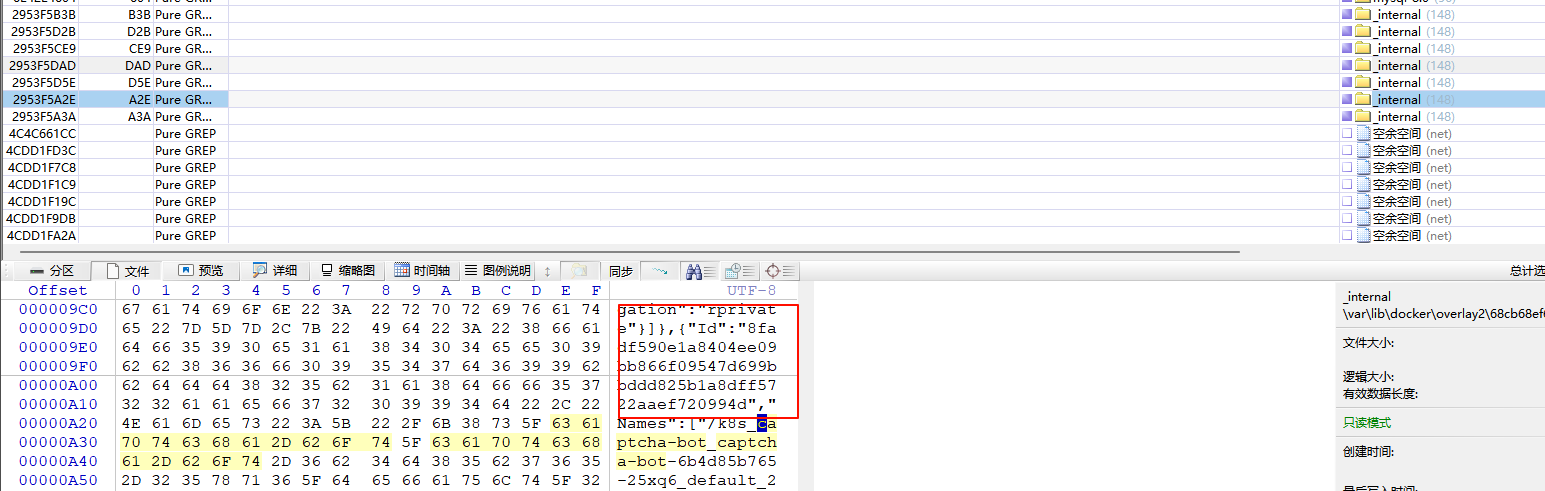Screen dimensions: 1545x491
Task: Click the crosshair position list icon
Action: click(x=778, y=271)
